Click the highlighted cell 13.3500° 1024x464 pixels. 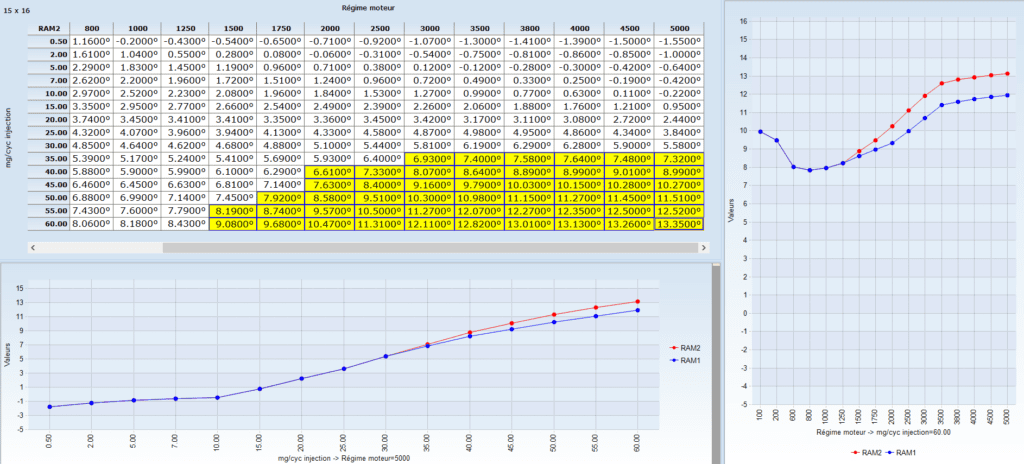(679, 225)
